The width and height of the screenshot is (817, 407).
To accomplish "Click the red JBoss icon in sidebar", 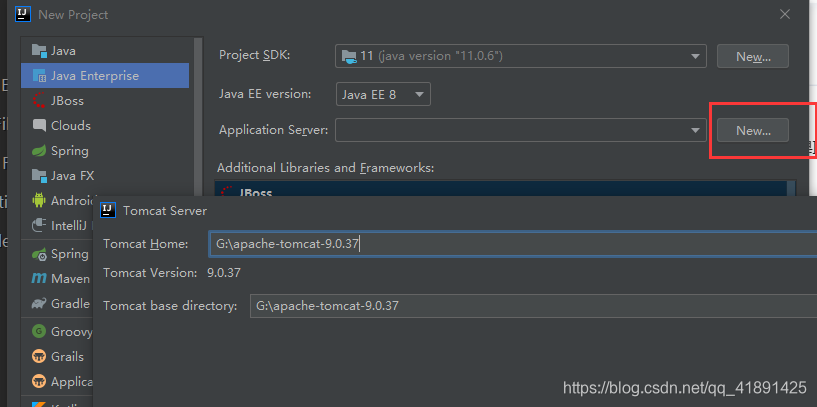I will coord(40,100).
